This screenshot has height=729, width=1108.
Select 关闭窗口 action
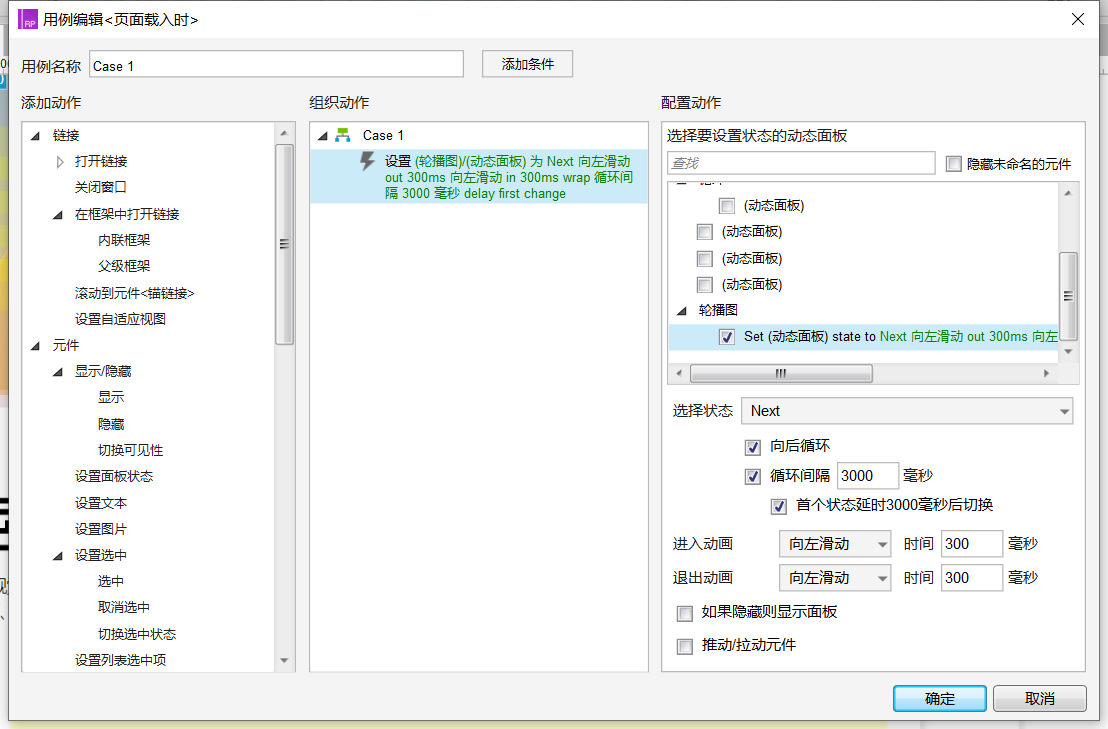pyautogui.click(x=100, y=187)
